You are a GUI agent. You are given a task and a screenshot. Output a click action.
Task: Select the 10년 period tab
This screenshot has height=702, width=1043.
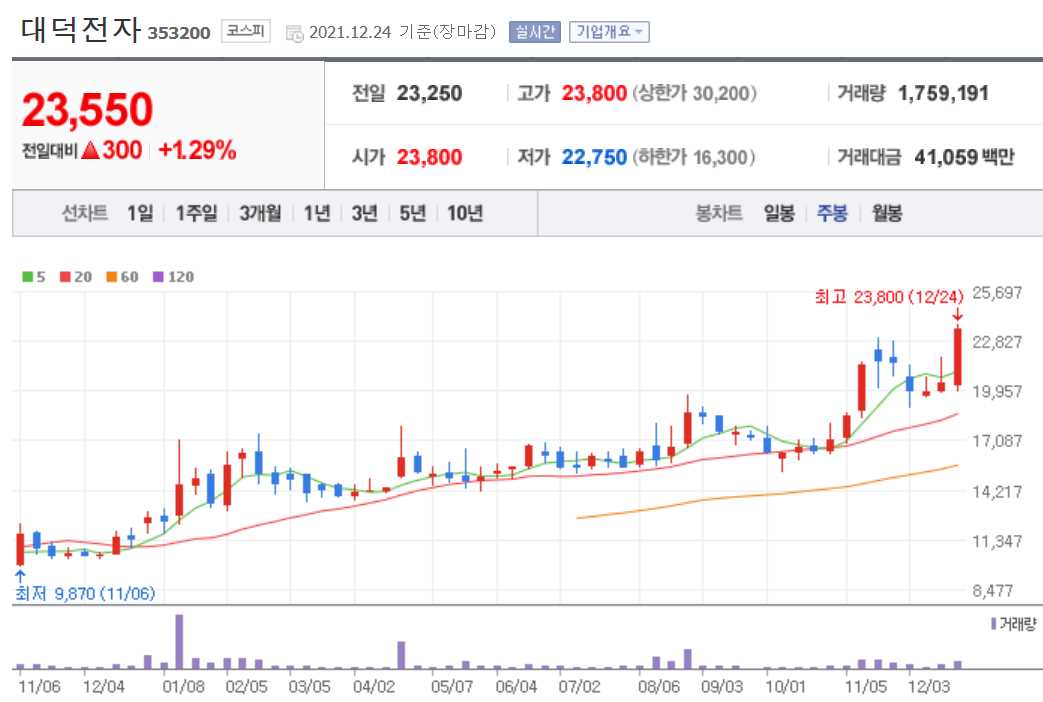464,212
